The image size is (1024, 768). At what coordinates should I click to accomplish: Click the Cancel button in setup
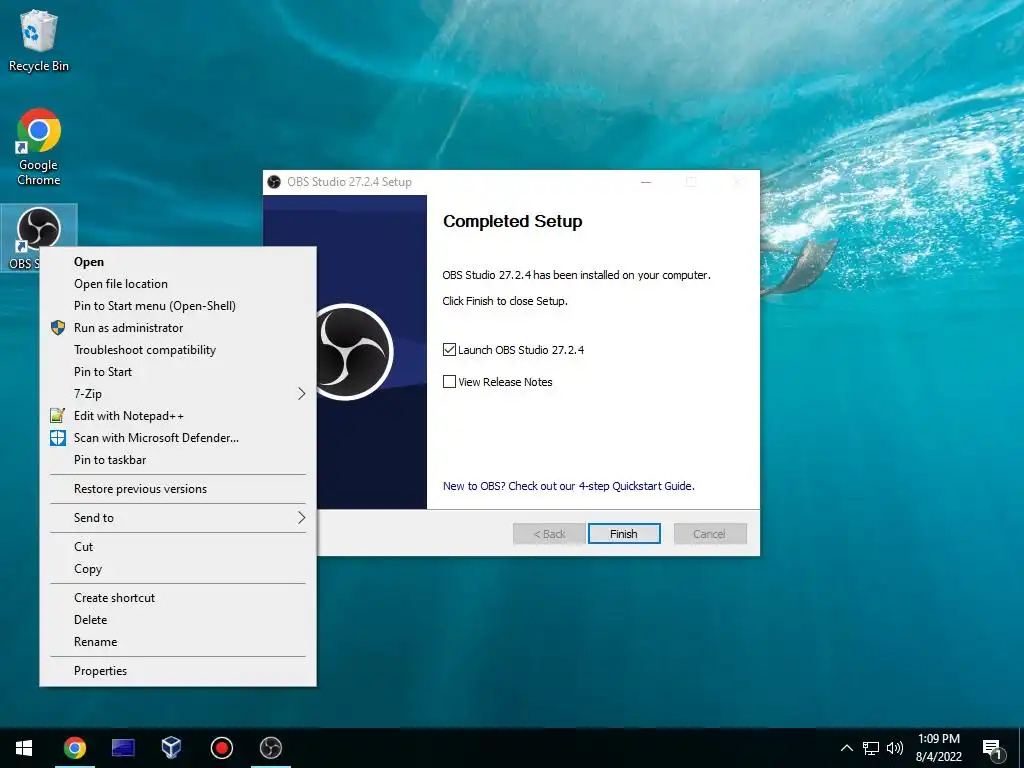tap(710, 534)
